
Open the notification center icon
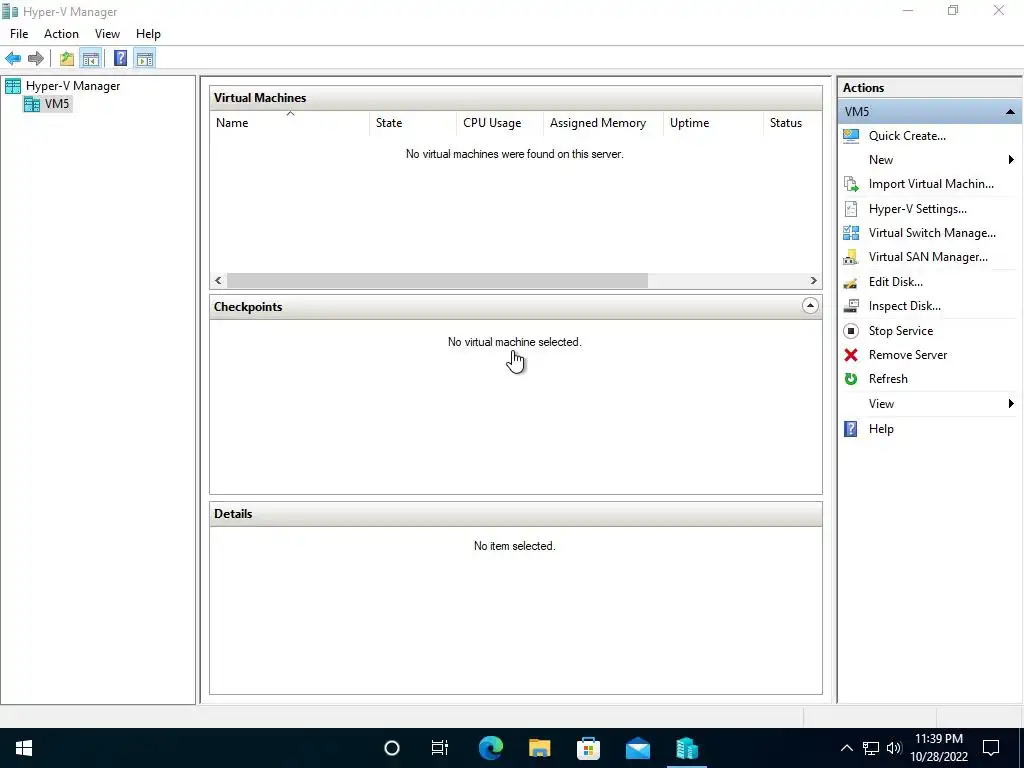click(x=991, y=748)
